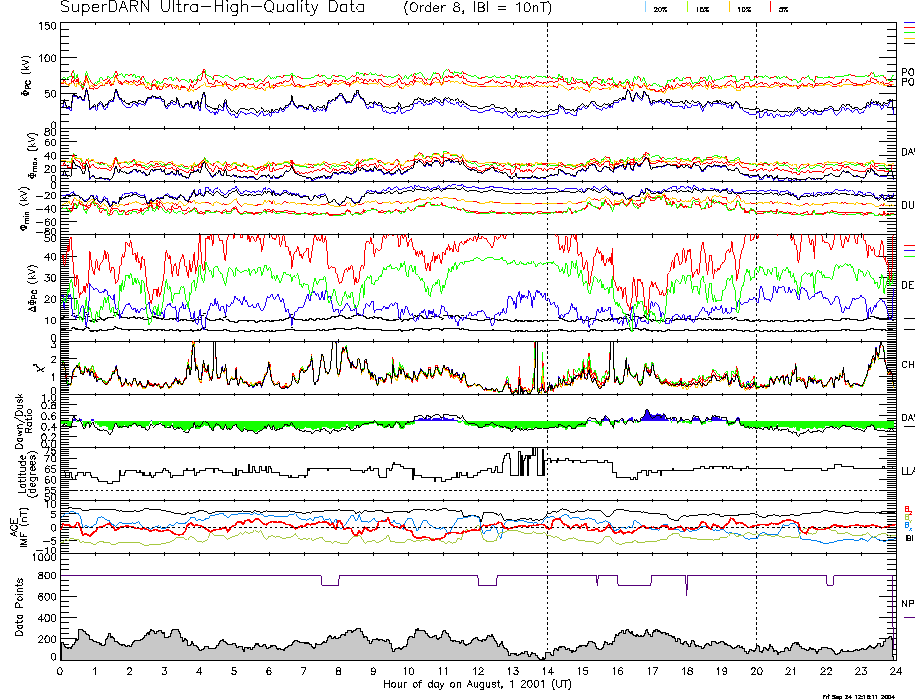Screen dimensions: 915x700
Task: Click the dashed vertical line at hour 20
Action: (756, 300)
